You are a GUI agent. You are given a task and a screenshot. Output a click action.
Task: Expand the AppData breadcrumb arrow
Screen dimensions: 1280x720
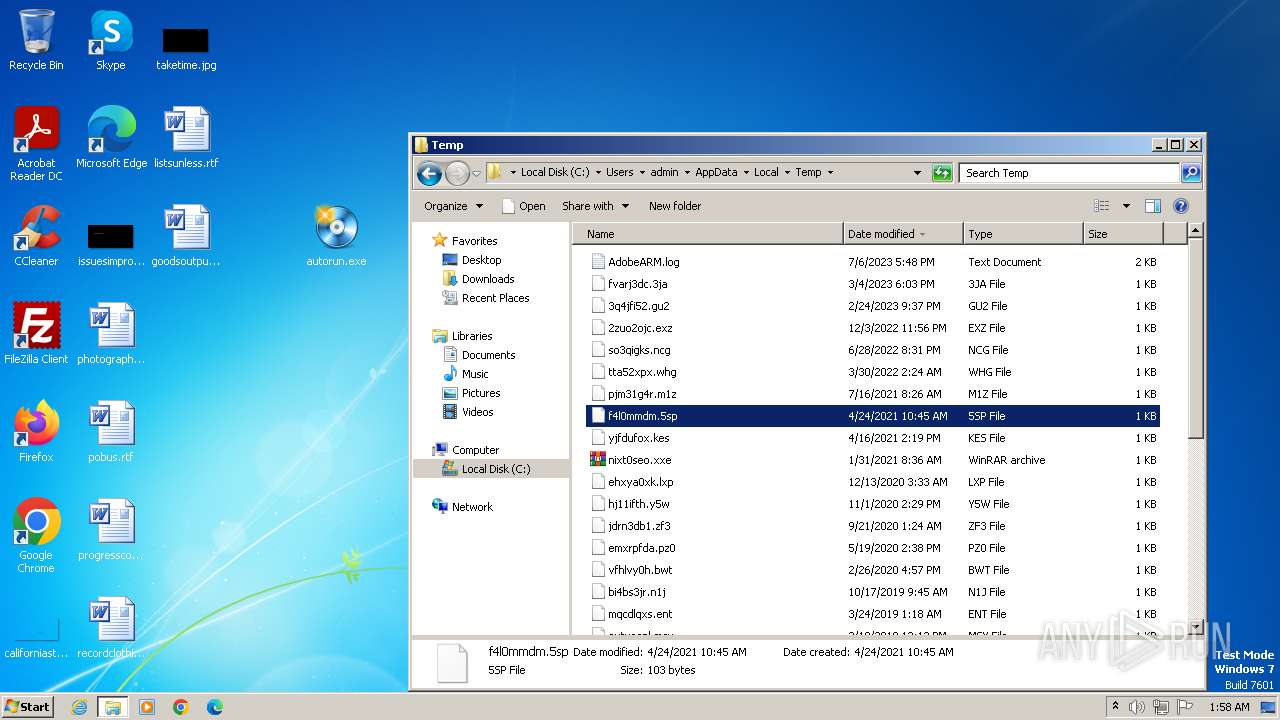(745, 173)
